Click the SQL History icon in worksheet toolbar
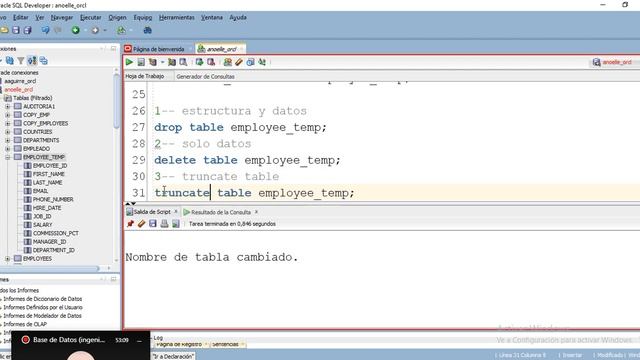 point(250,62)
